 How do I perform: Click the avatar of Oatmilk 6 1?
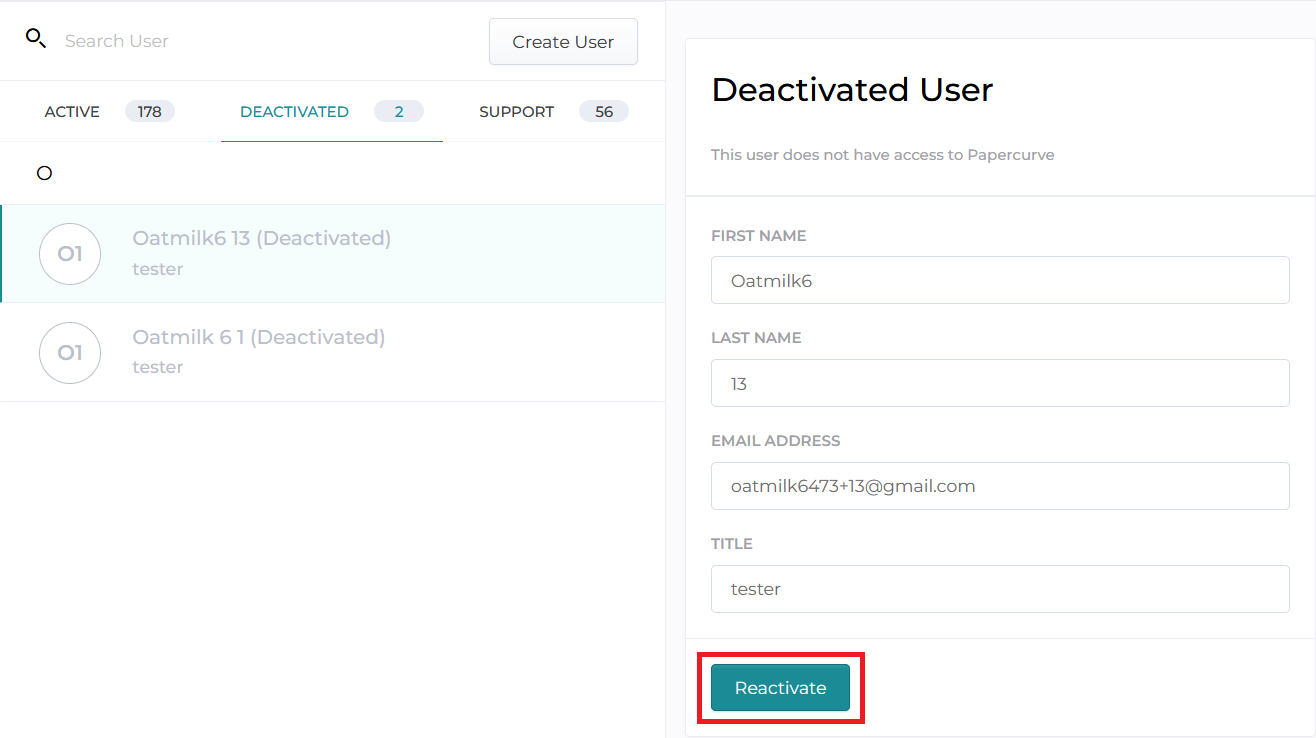[x=70, y=353]
